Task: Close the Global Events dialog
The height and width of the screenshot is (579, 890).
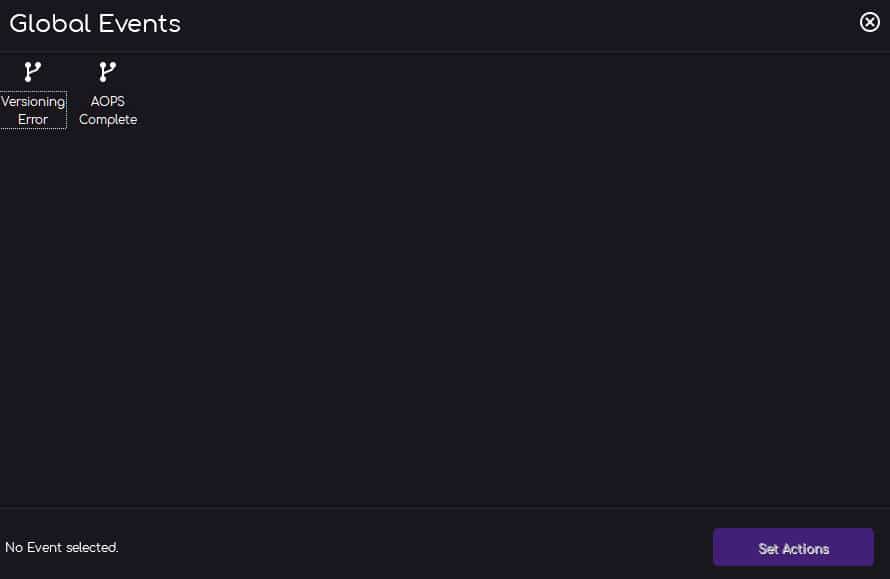Action: click(x=870, y=22)
